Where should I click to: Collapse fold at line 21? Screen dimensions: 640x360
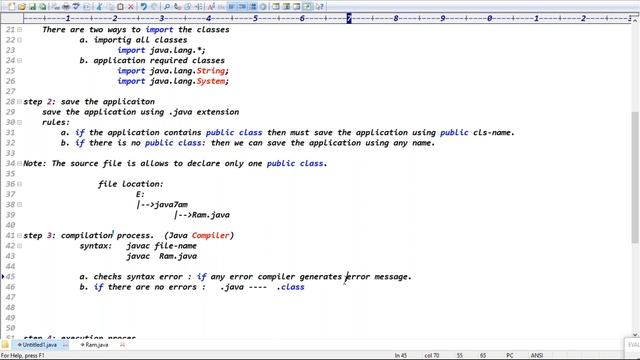click(x=20, y=29)
